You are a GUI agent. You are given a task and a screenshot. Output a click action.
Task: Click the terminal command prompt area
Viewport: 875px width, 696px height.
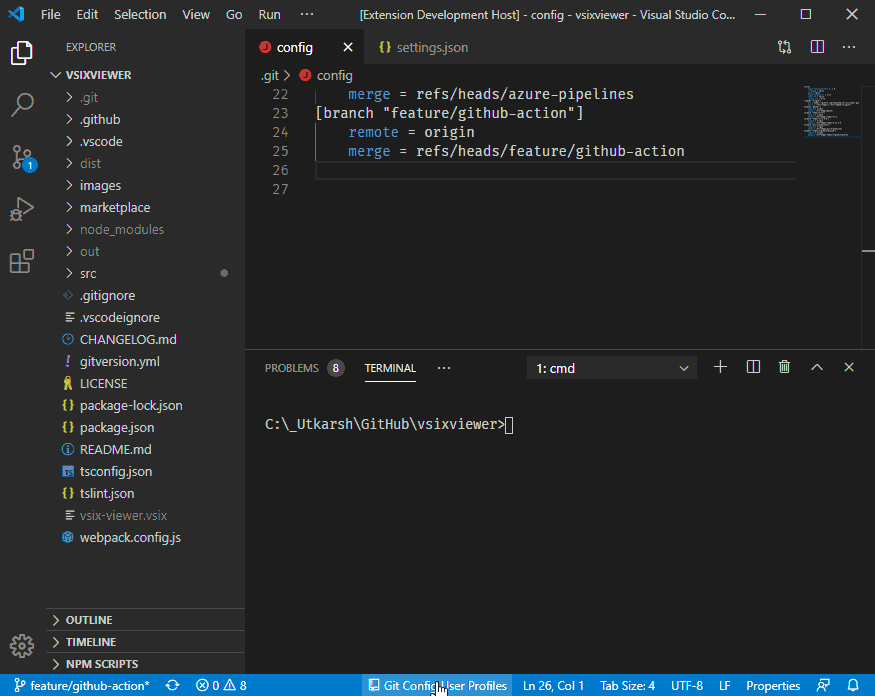pyautogui.click(x=389, y=425)
